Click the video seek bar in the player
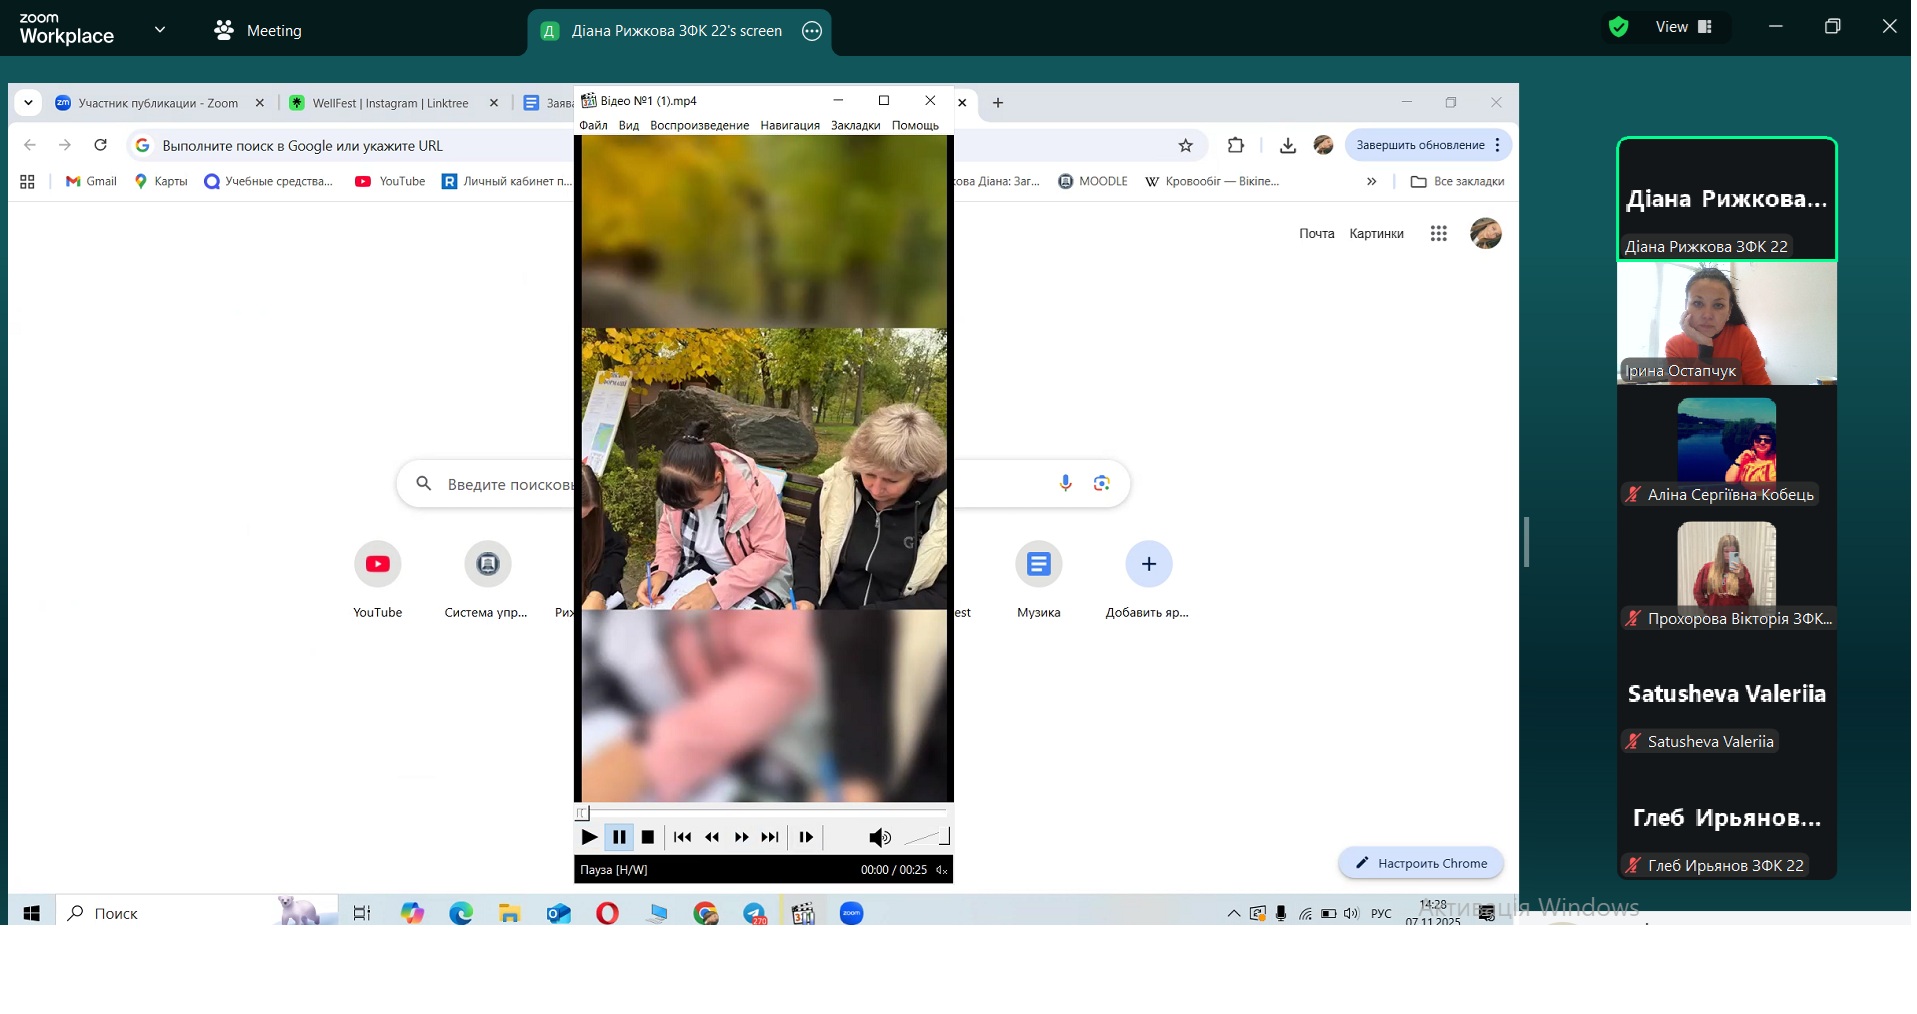The image size is (1917, 1014). pyautogui.click(x=764, y=813)
